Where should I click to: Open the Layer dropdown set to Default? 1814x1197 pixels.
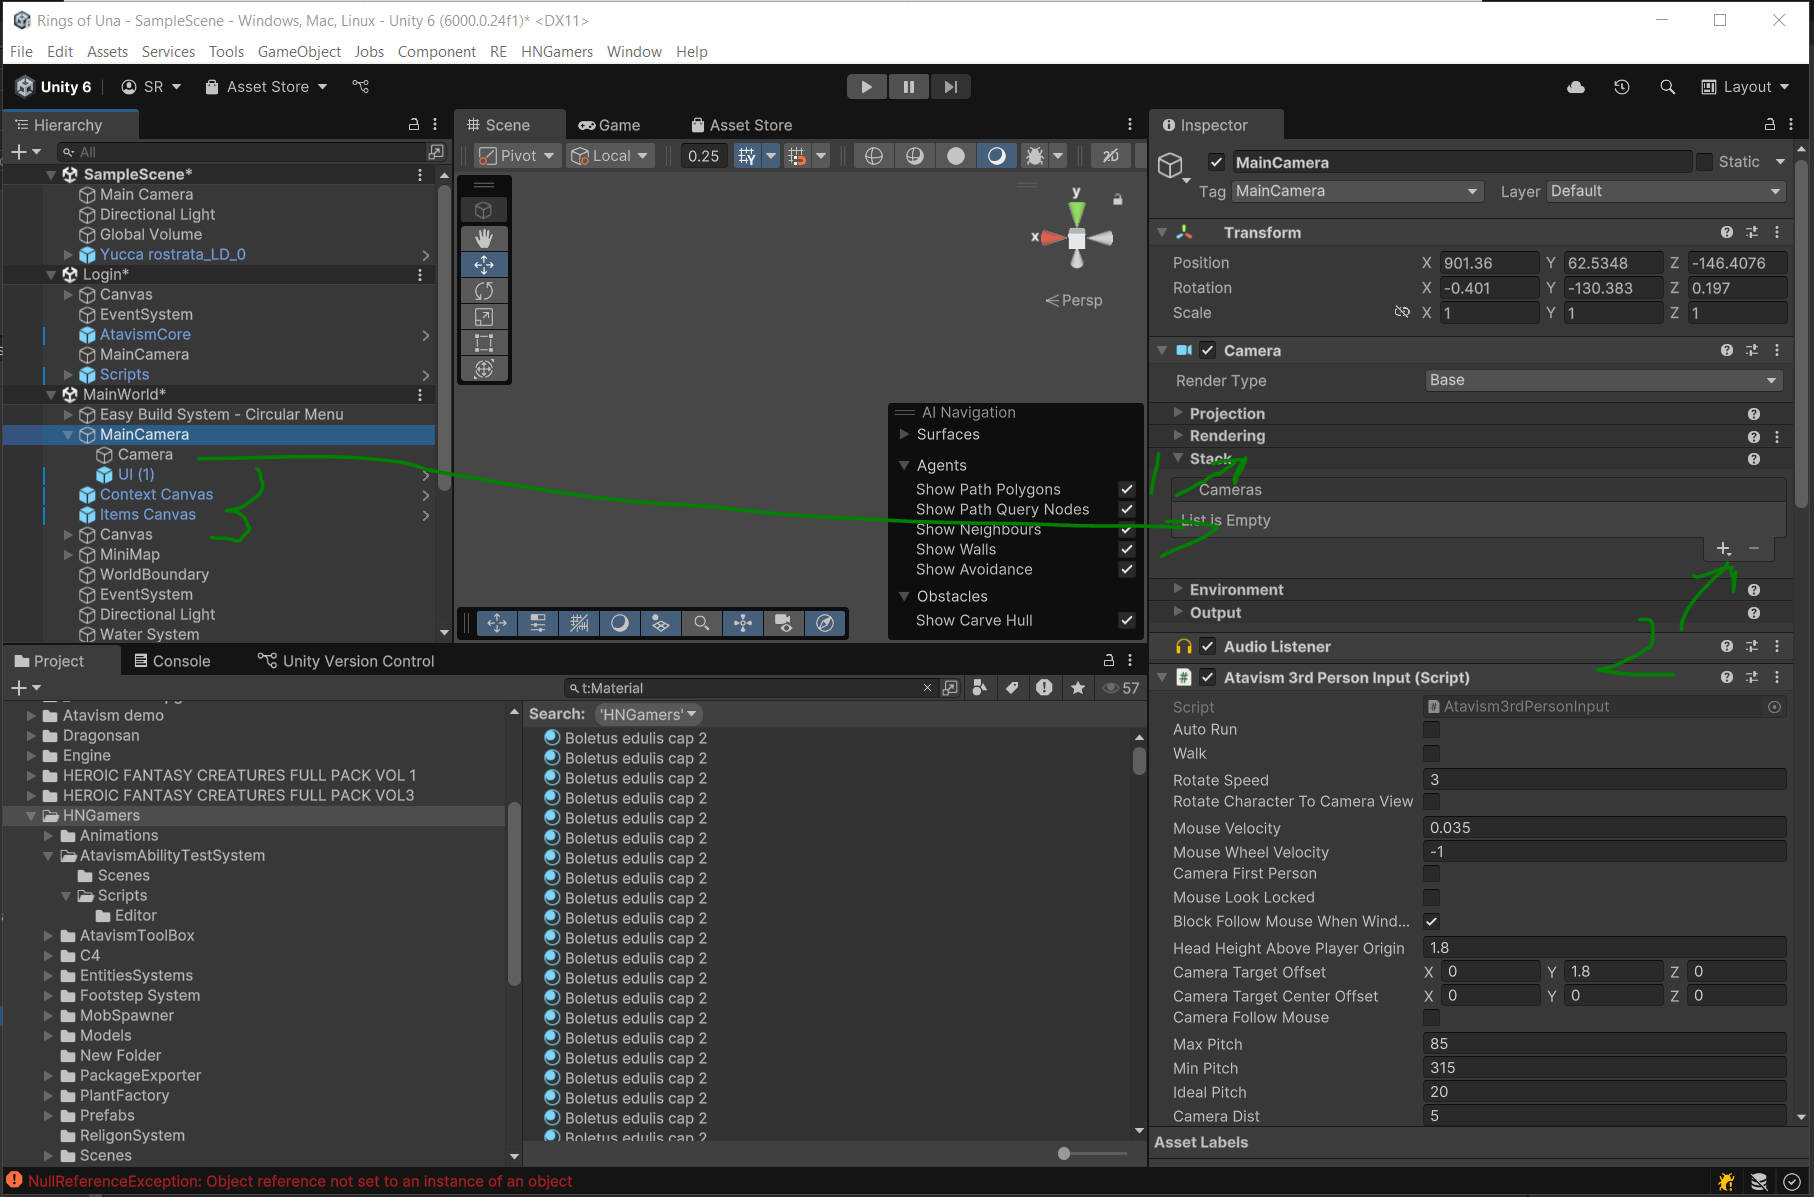tap(1665, 191)
